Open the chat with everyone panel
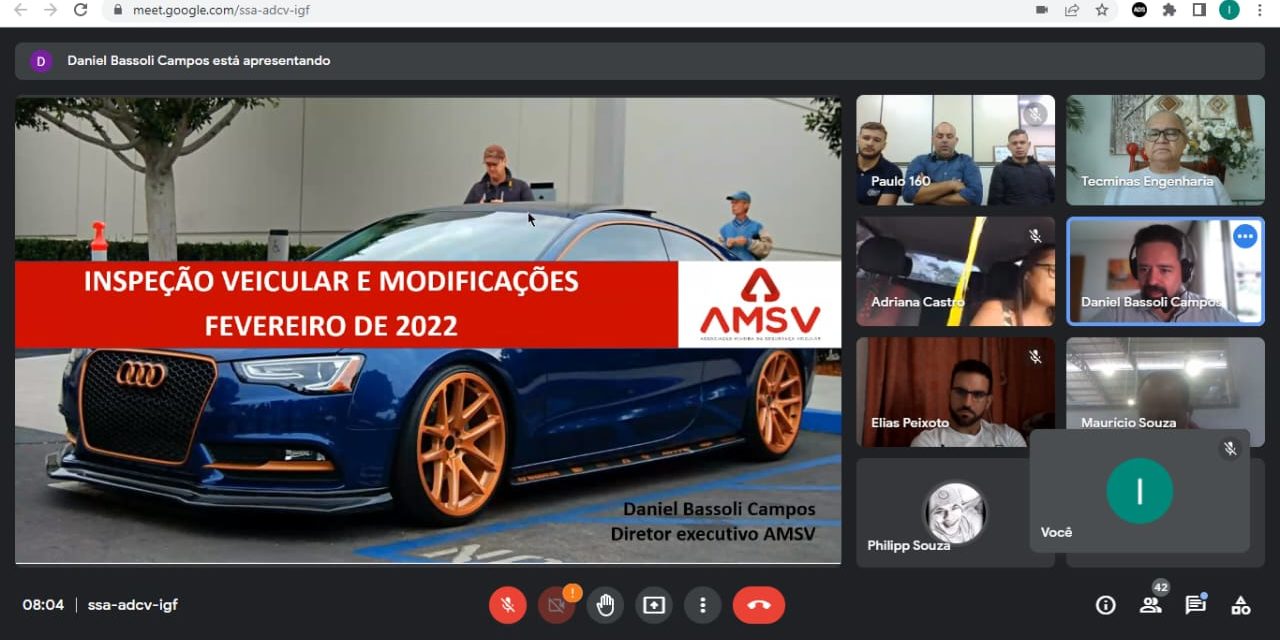The height and width of the screenshot is (640, 1280). tap(1195, 605)
